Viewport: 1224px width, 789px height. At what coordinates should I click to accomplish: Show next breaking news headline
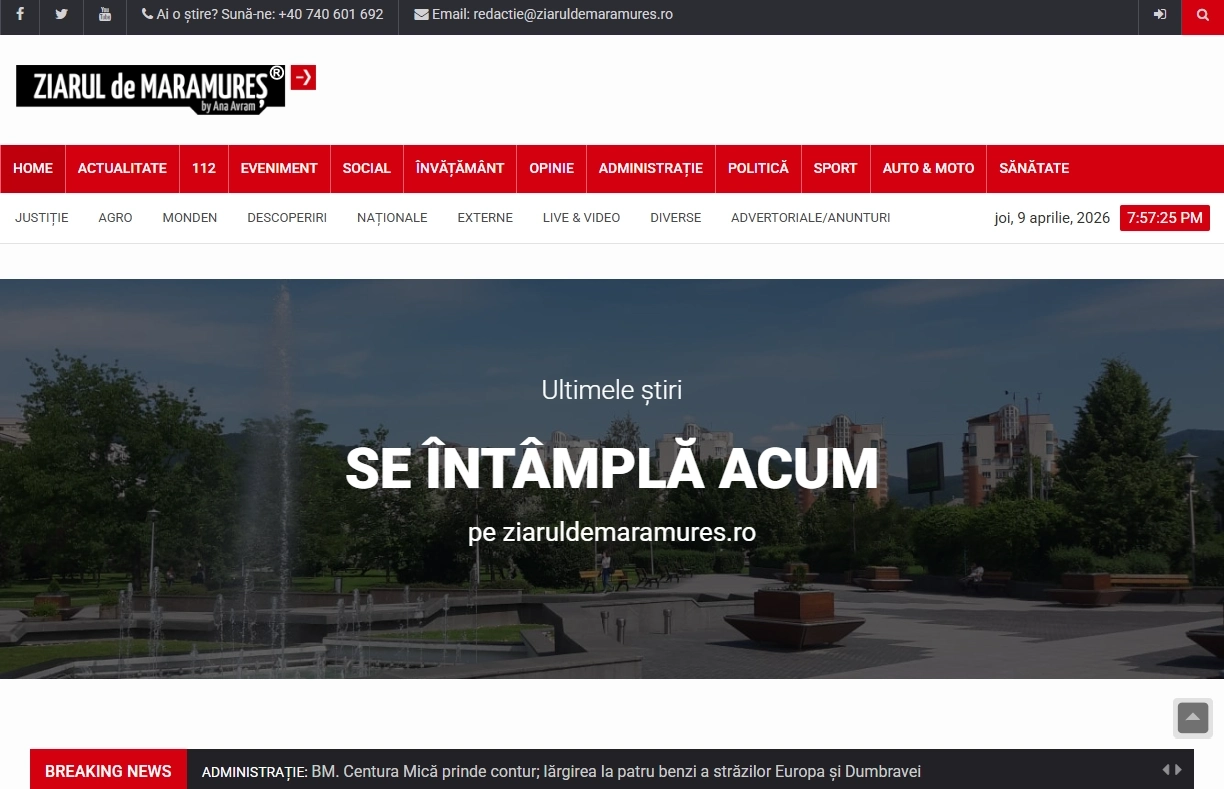(1180, 771)
